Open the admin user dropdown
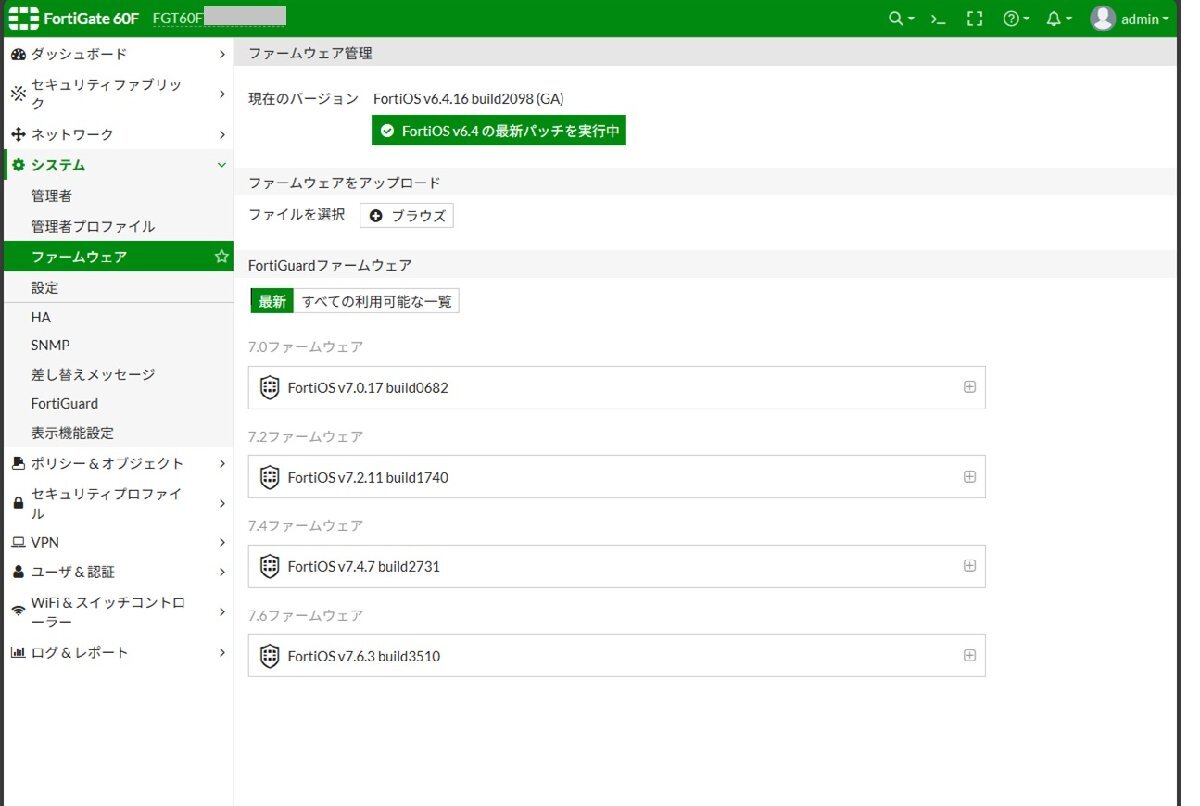1200x806 pixels. [x=1130, y=19]
